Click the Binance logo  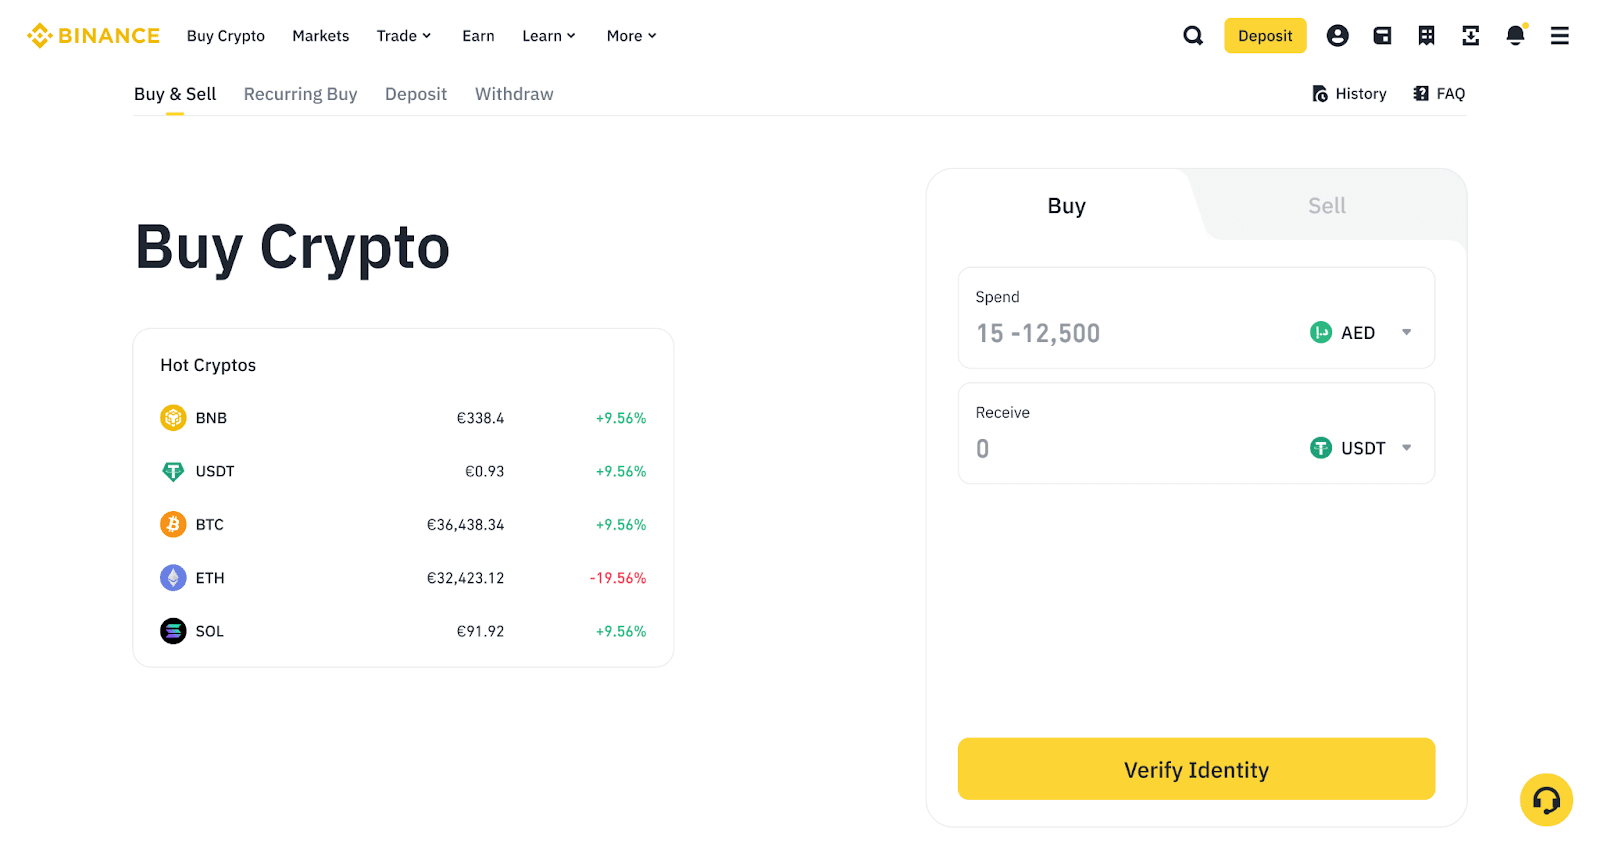pos(93,36)
